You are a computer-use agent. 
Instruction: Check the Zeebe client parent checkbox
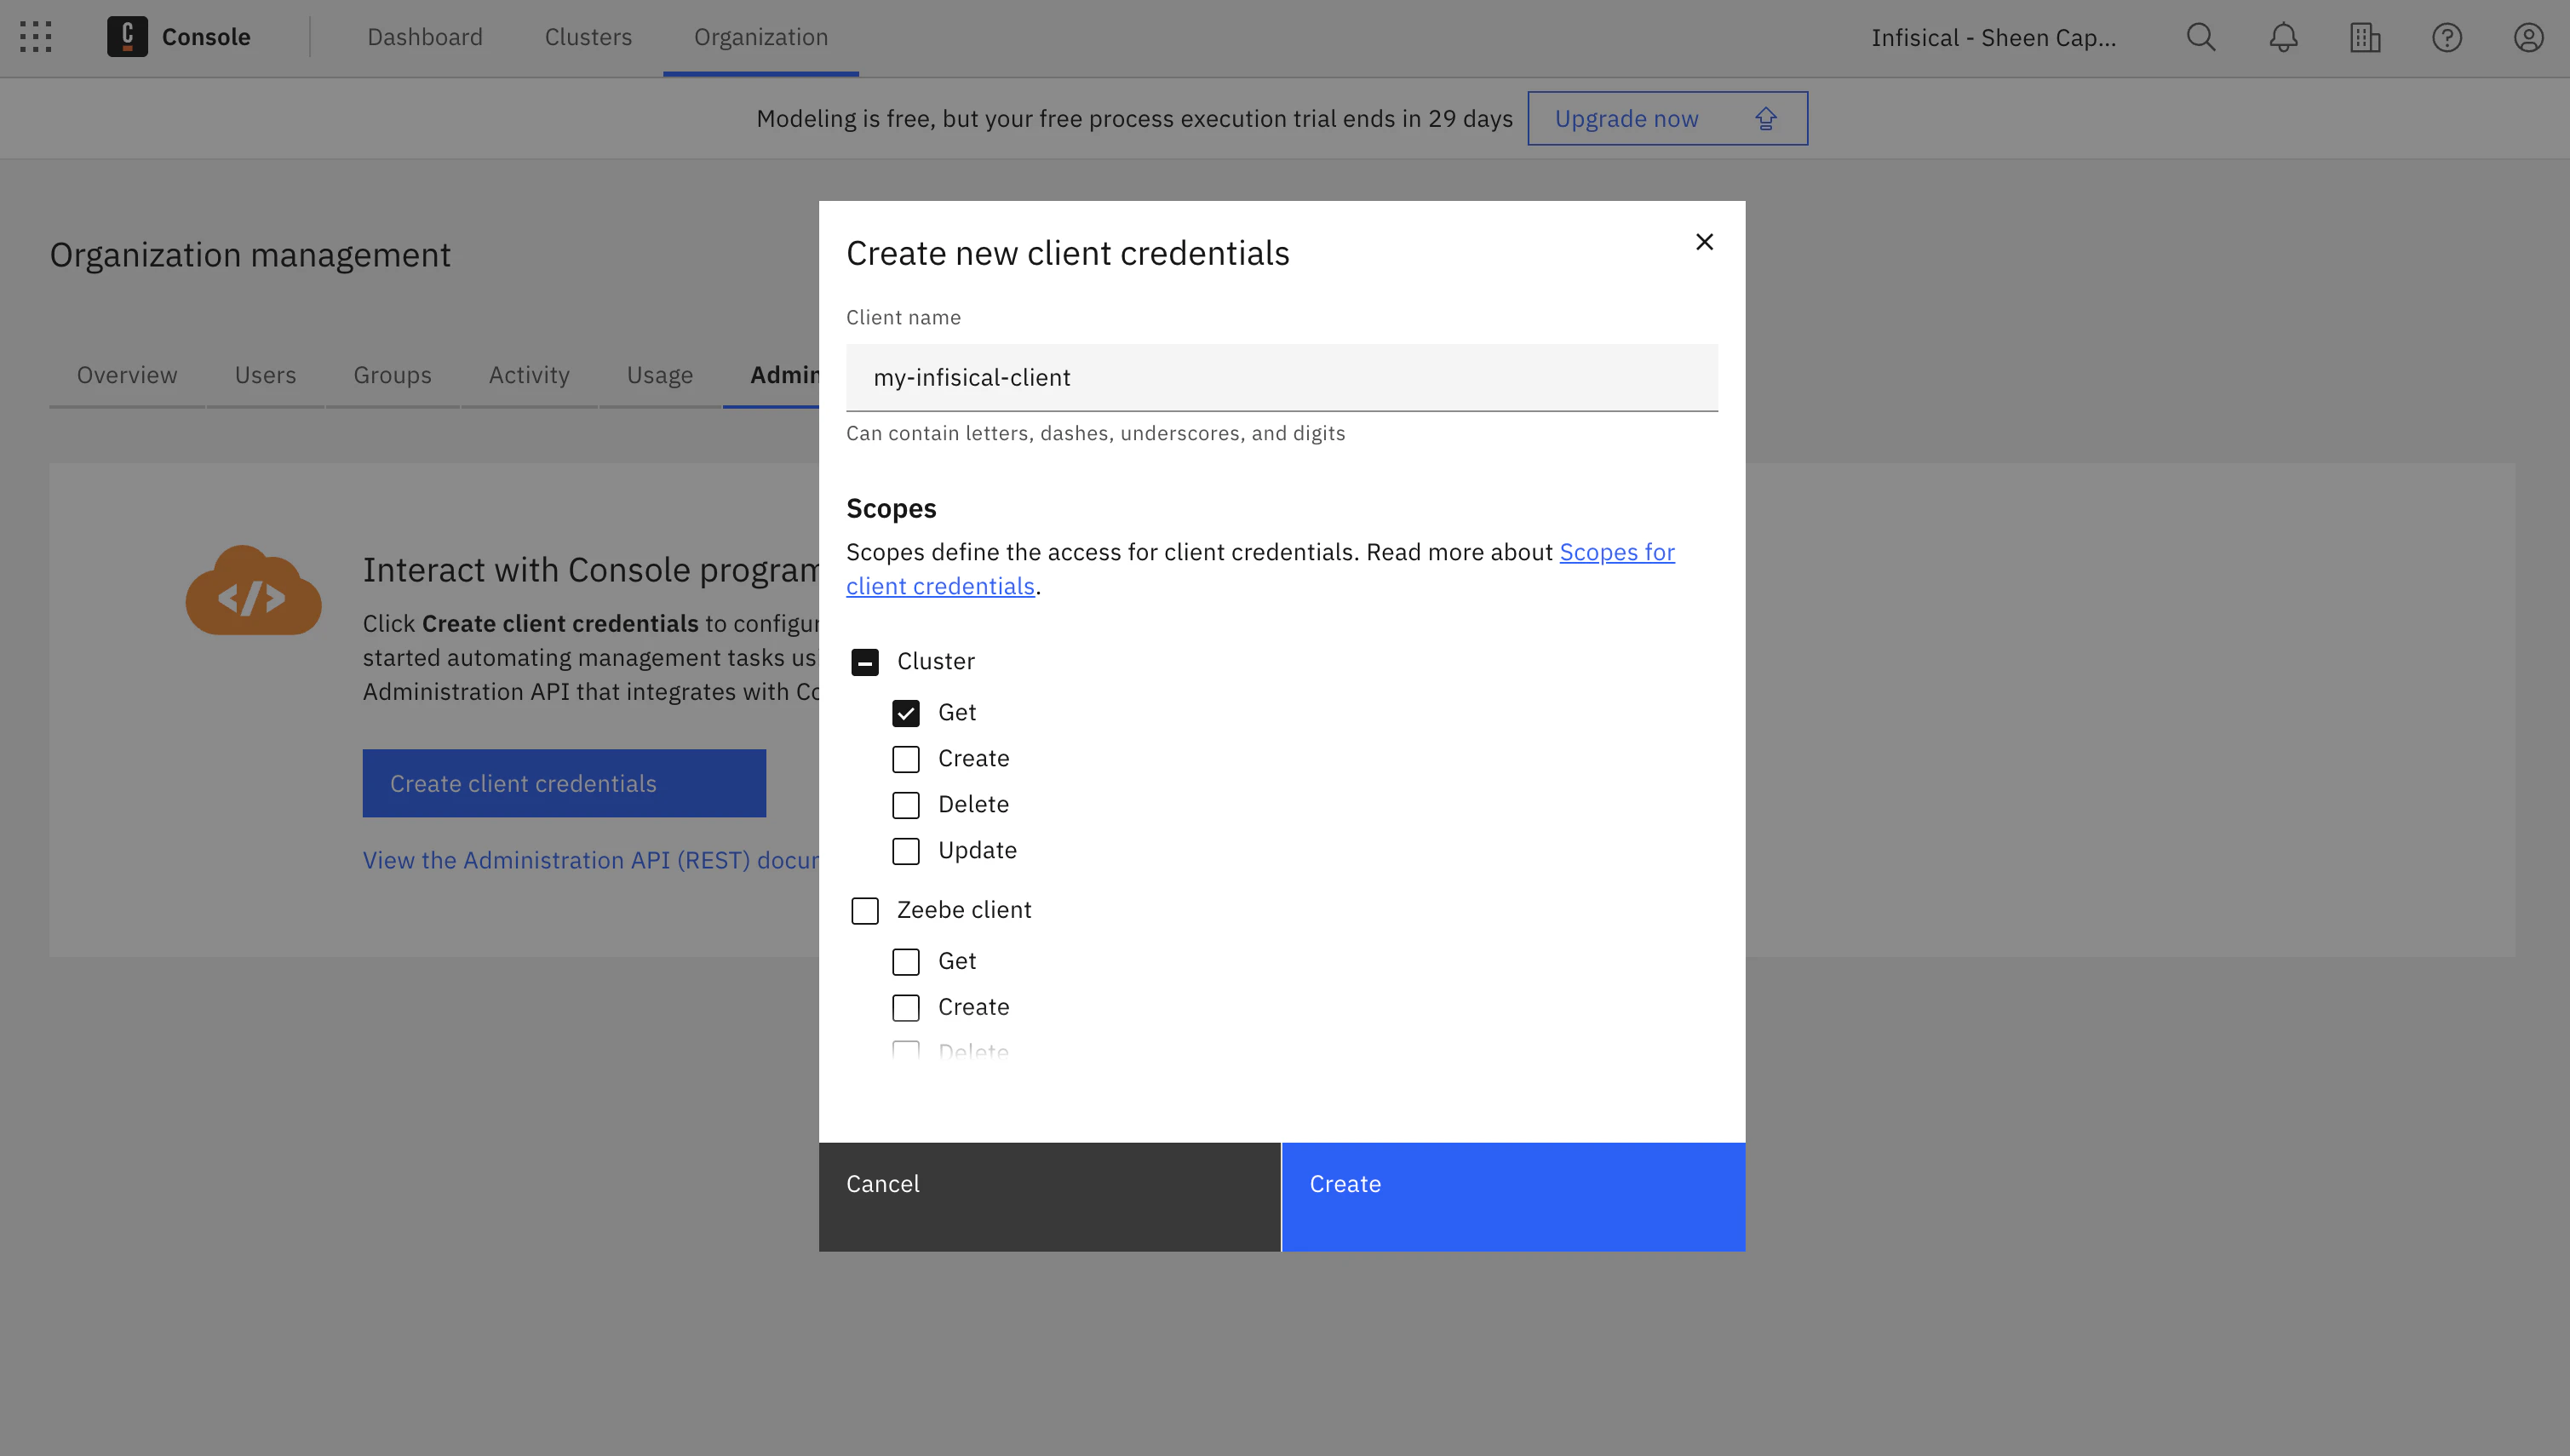[x=865, y=911]
